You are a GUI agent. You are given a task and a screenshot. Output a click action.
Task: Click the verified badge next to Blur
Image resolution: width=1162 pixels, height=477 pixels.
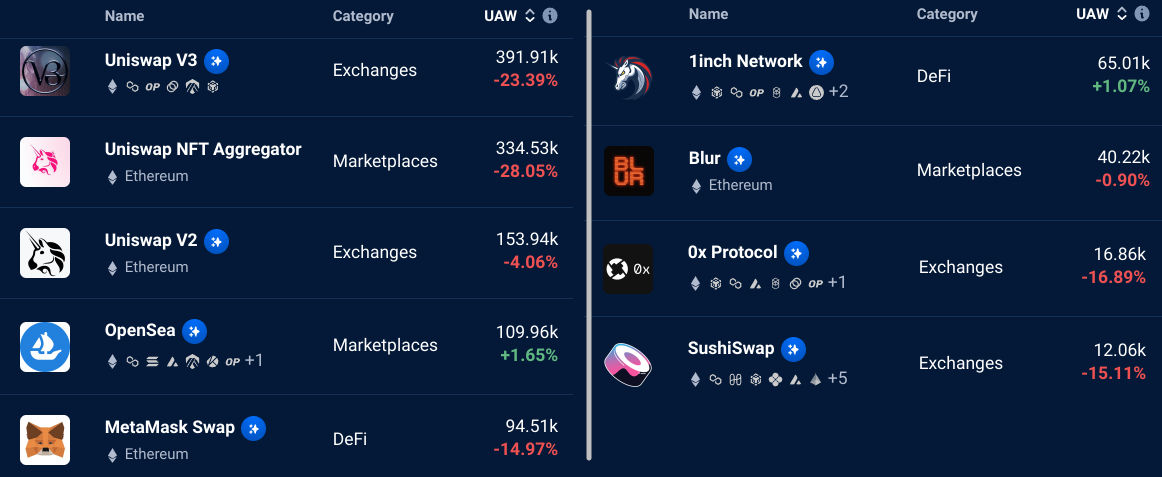739,159
